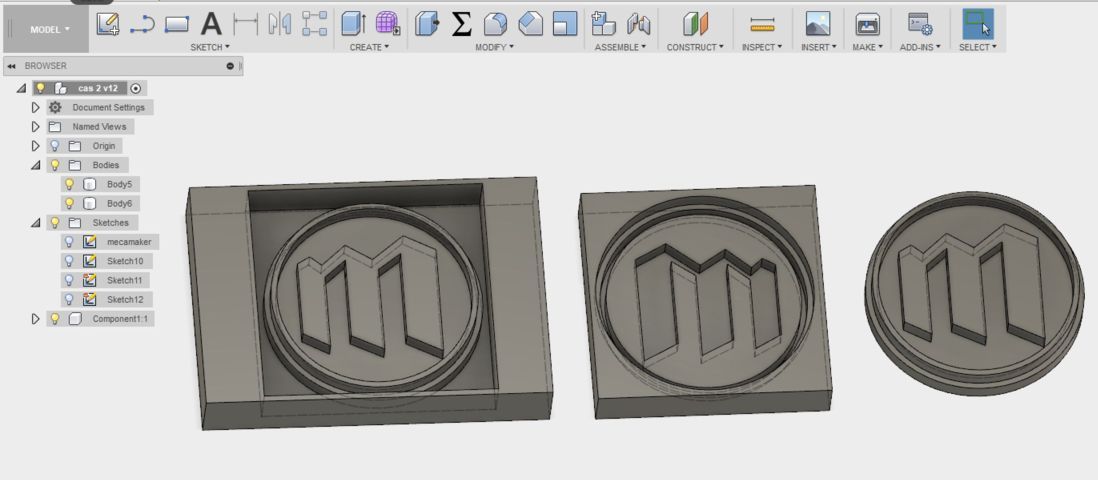Click the Component1:1 cube icon
1098x480 pixels.
pos(75,319)
